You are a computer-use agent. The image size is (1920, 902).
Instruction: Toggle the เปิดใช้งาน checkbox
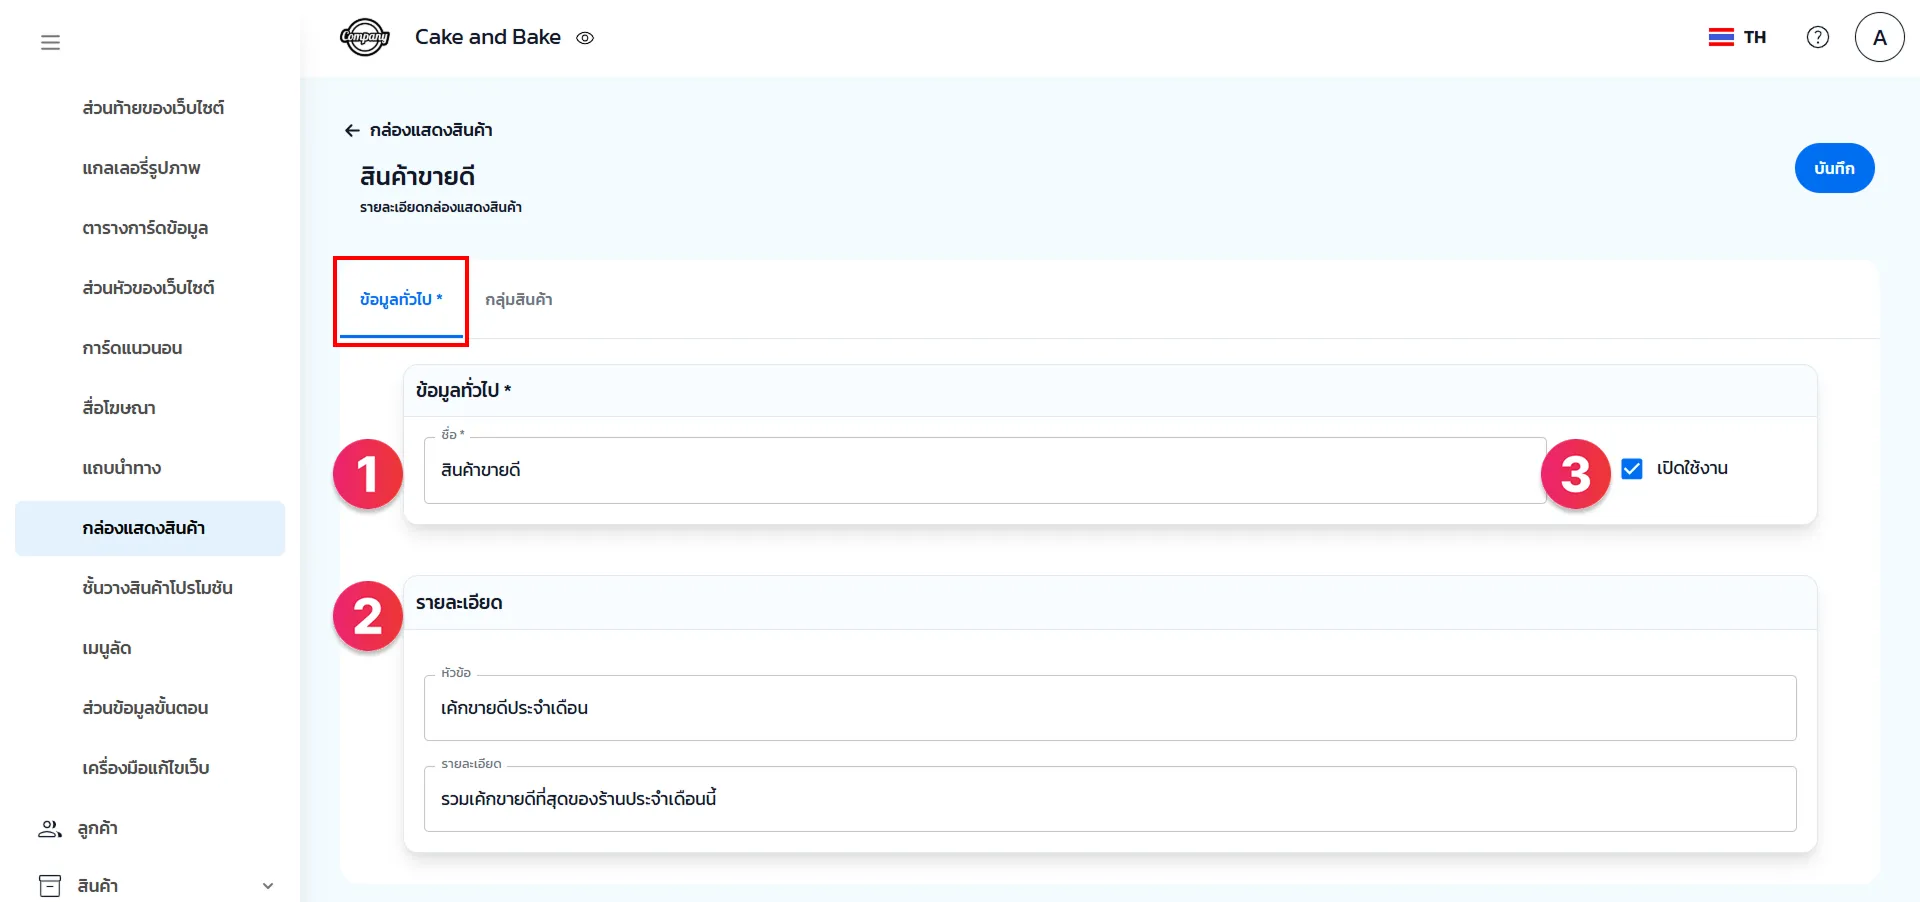[x=1631, y=468]
